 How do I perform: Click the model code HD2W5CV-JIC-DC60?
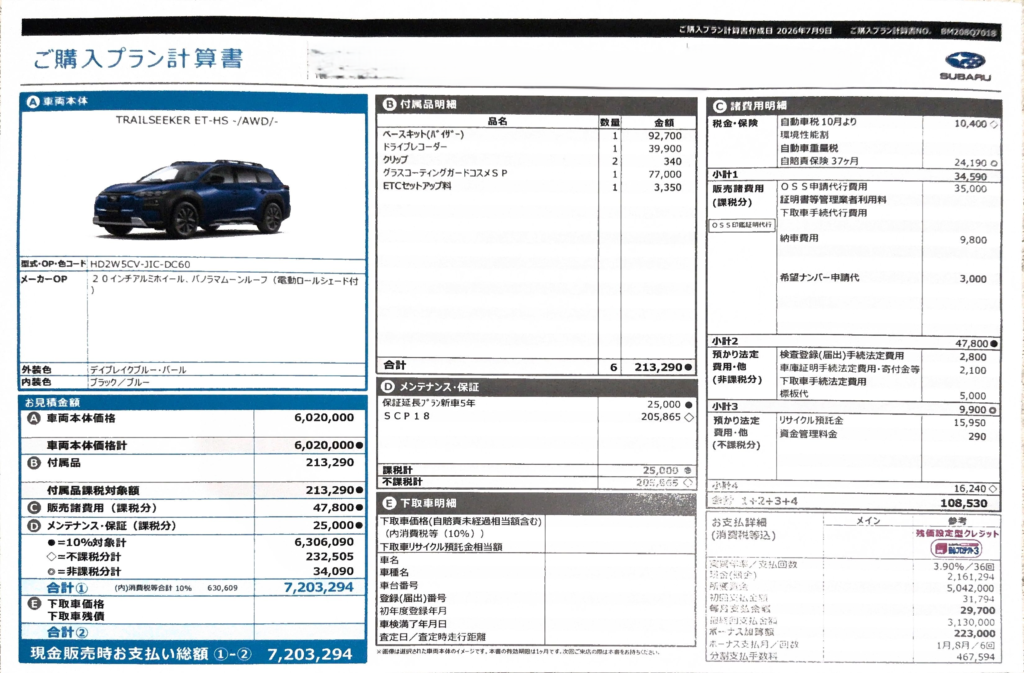pos(140,264)
